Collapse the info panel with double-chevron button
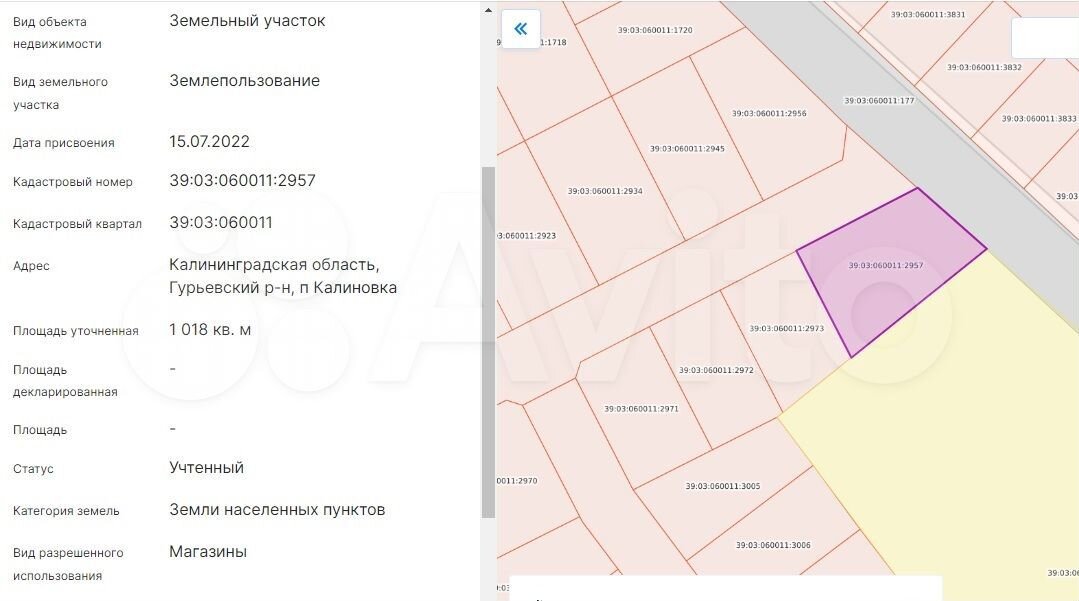 coord(520,29)
